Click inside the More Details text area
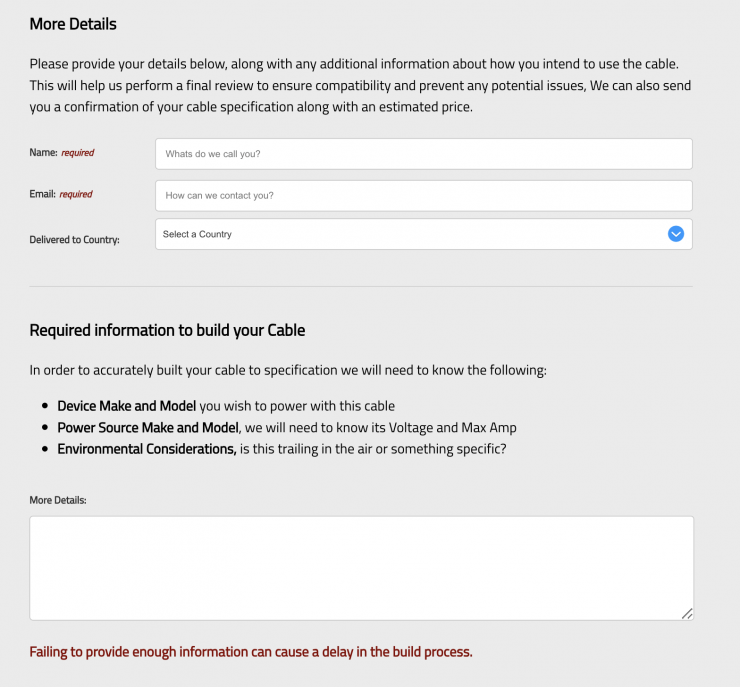Image resolution: width=740 pixels, height=687 pixels. point(362,568)
